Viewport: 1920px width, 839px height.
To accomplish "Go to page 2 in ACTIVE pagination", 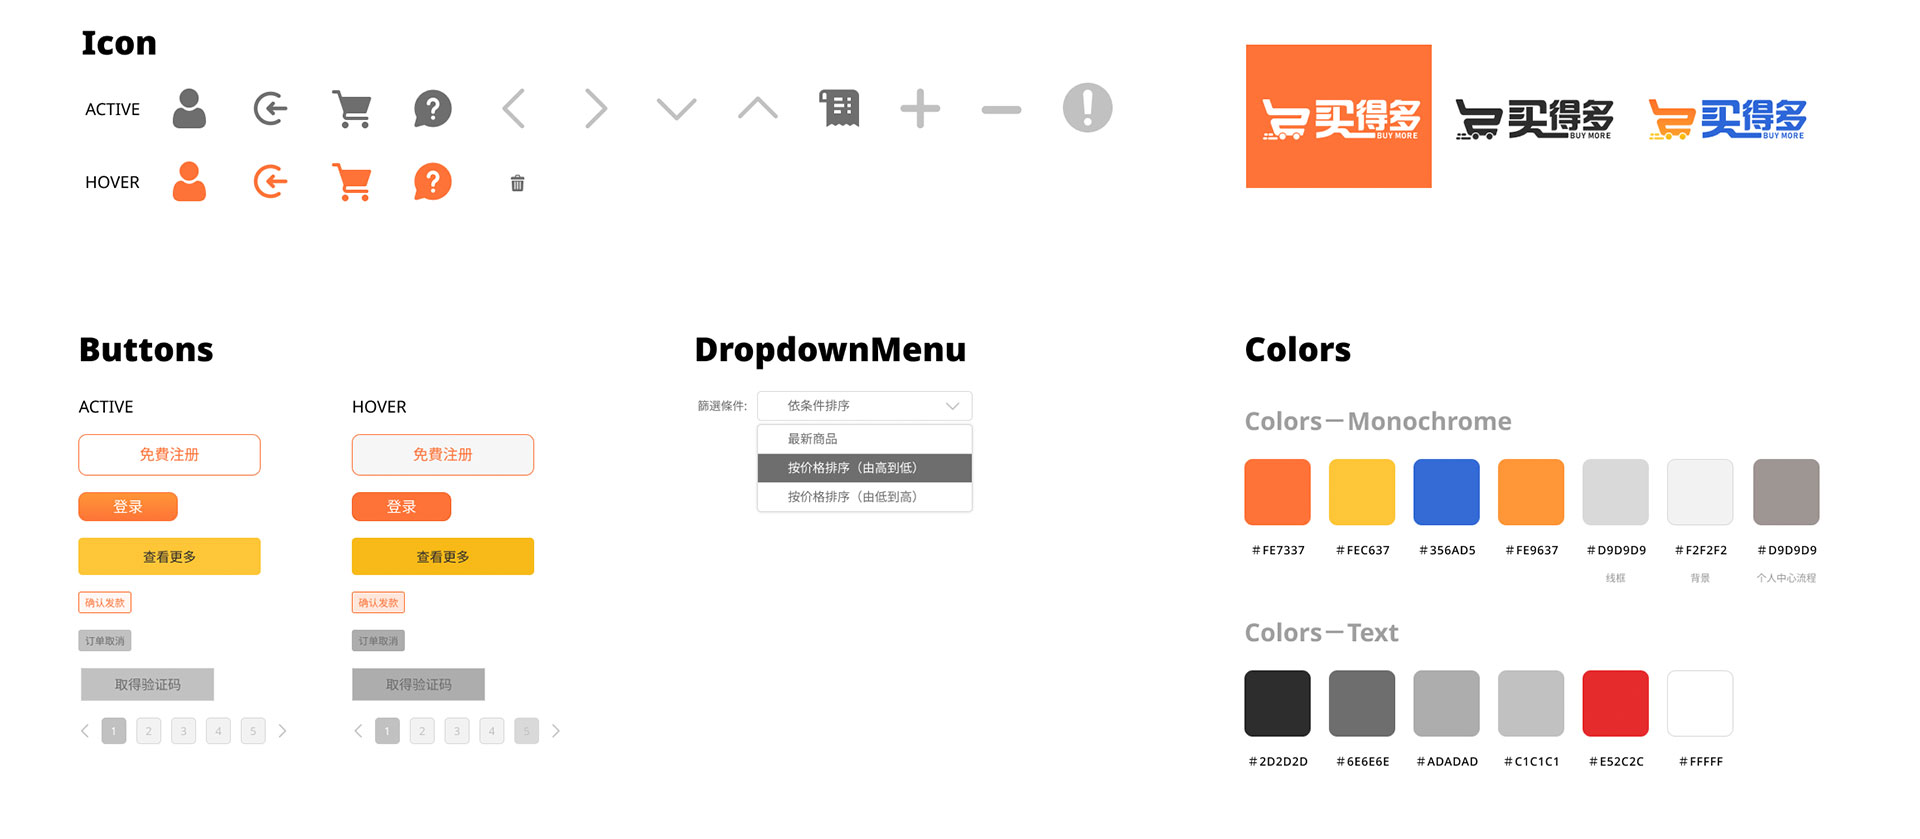I will [149, 731].
